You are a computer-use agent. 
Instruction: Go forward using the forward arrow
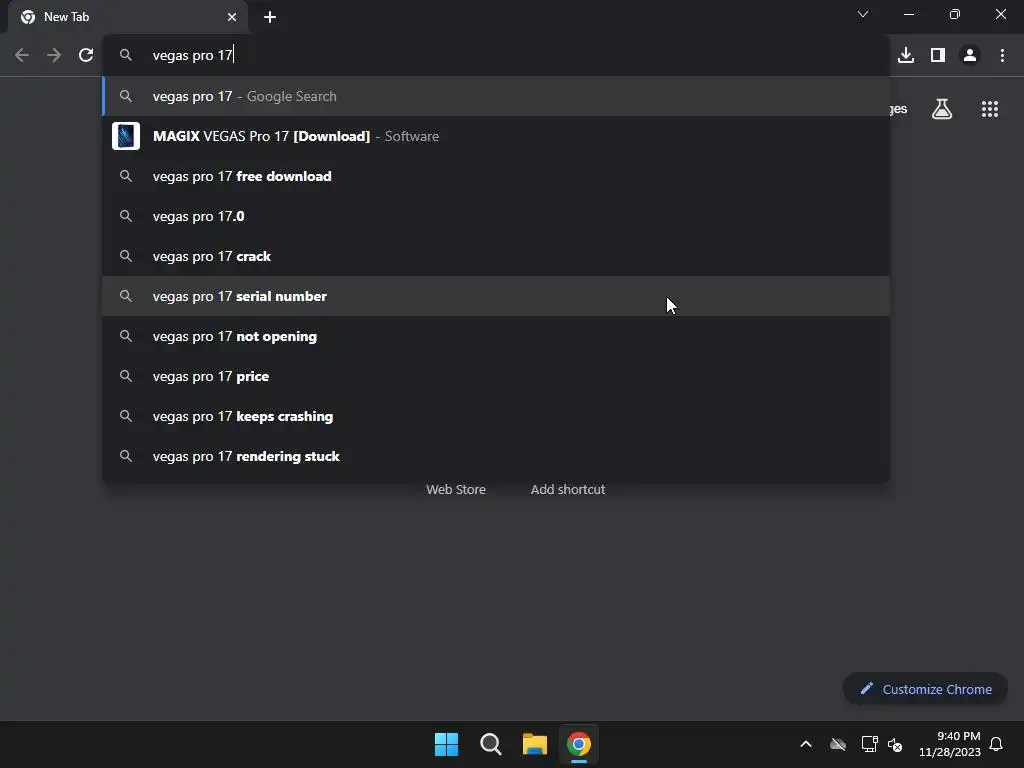pyautogui.click(x=54, y=56)
